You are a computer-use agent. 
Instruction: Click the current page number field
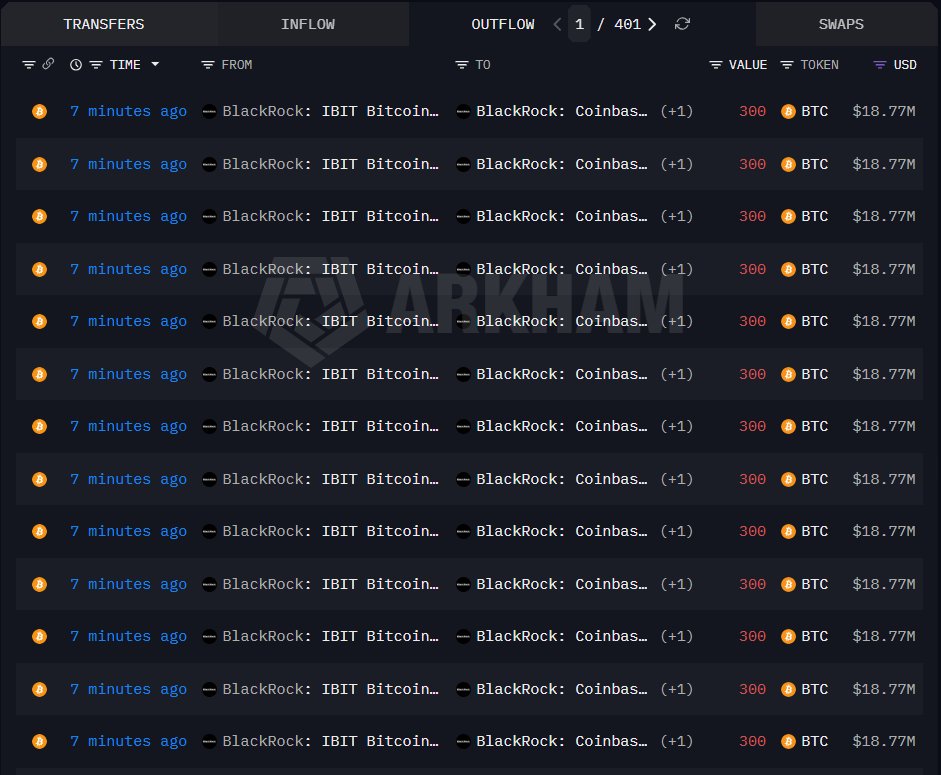(579, 24)
